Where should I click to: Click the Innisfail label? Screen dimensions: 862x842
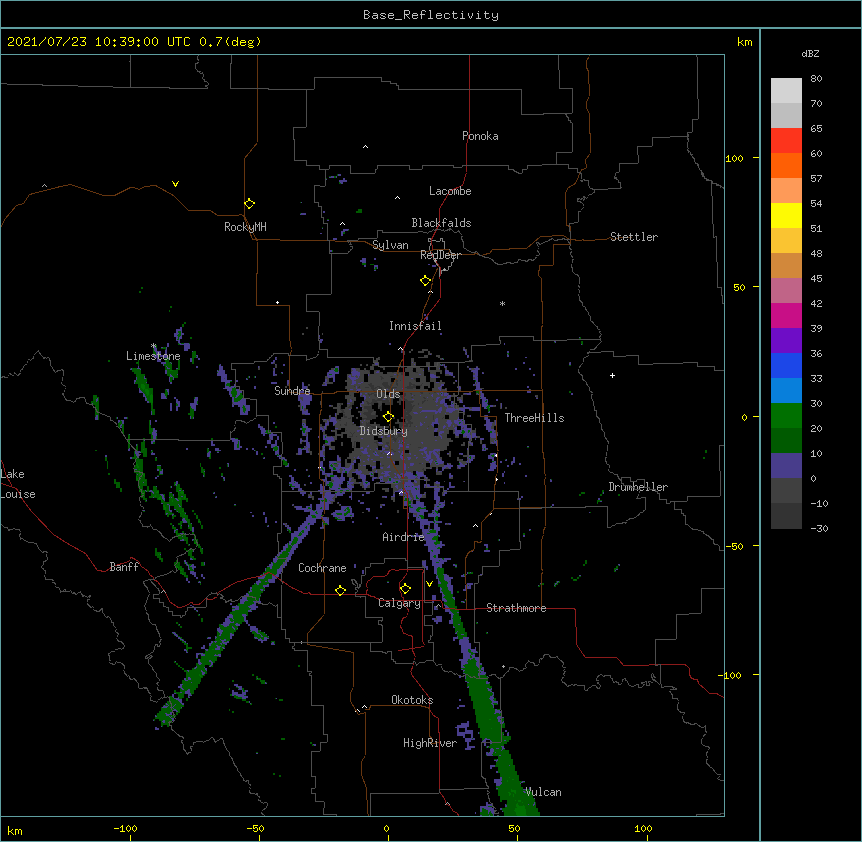[x=415, y=326]
